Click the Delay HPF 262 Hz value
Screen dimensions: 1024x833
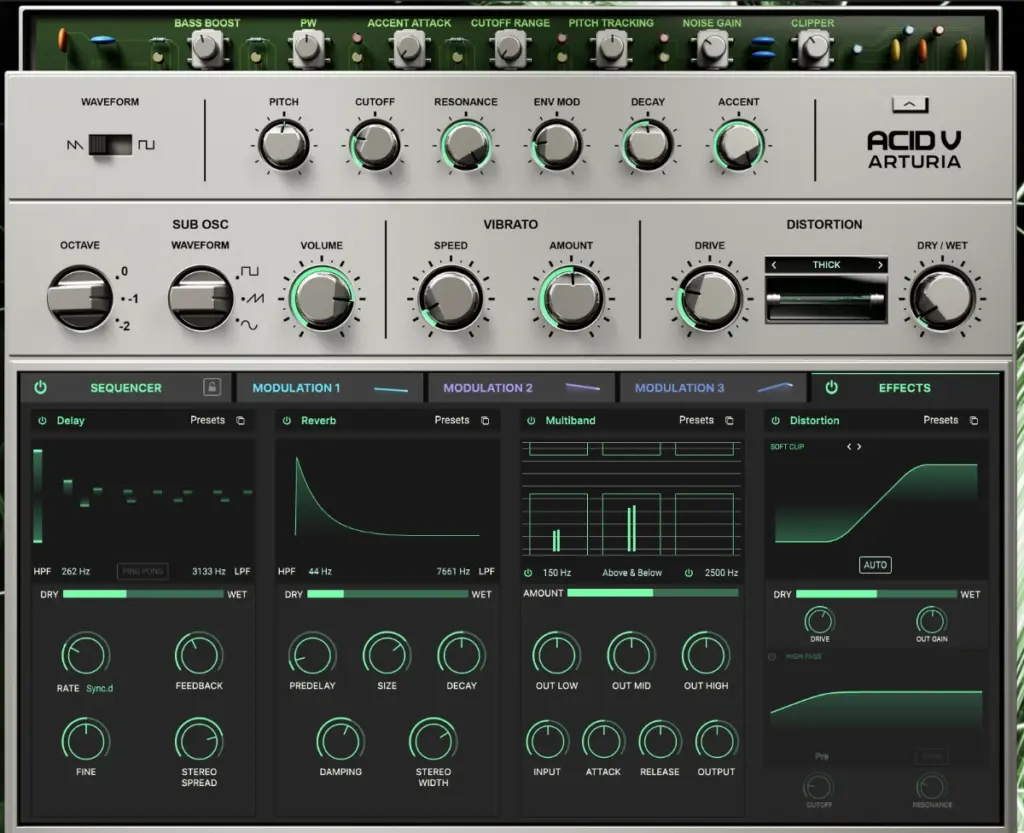point(76,571)
